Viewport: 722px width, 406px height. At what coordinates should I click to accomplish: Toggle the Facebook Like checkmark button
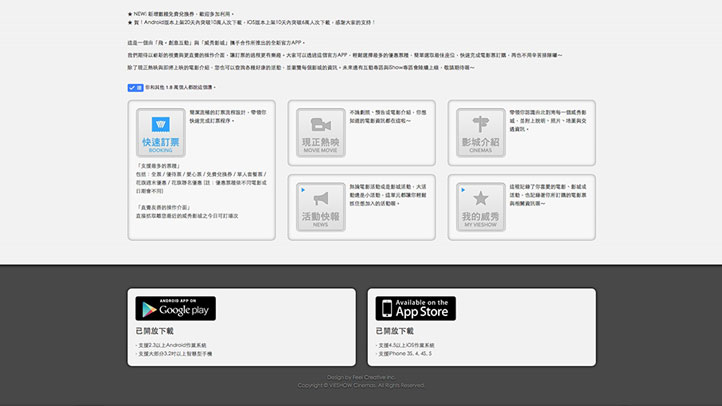[x=134, y=88]
